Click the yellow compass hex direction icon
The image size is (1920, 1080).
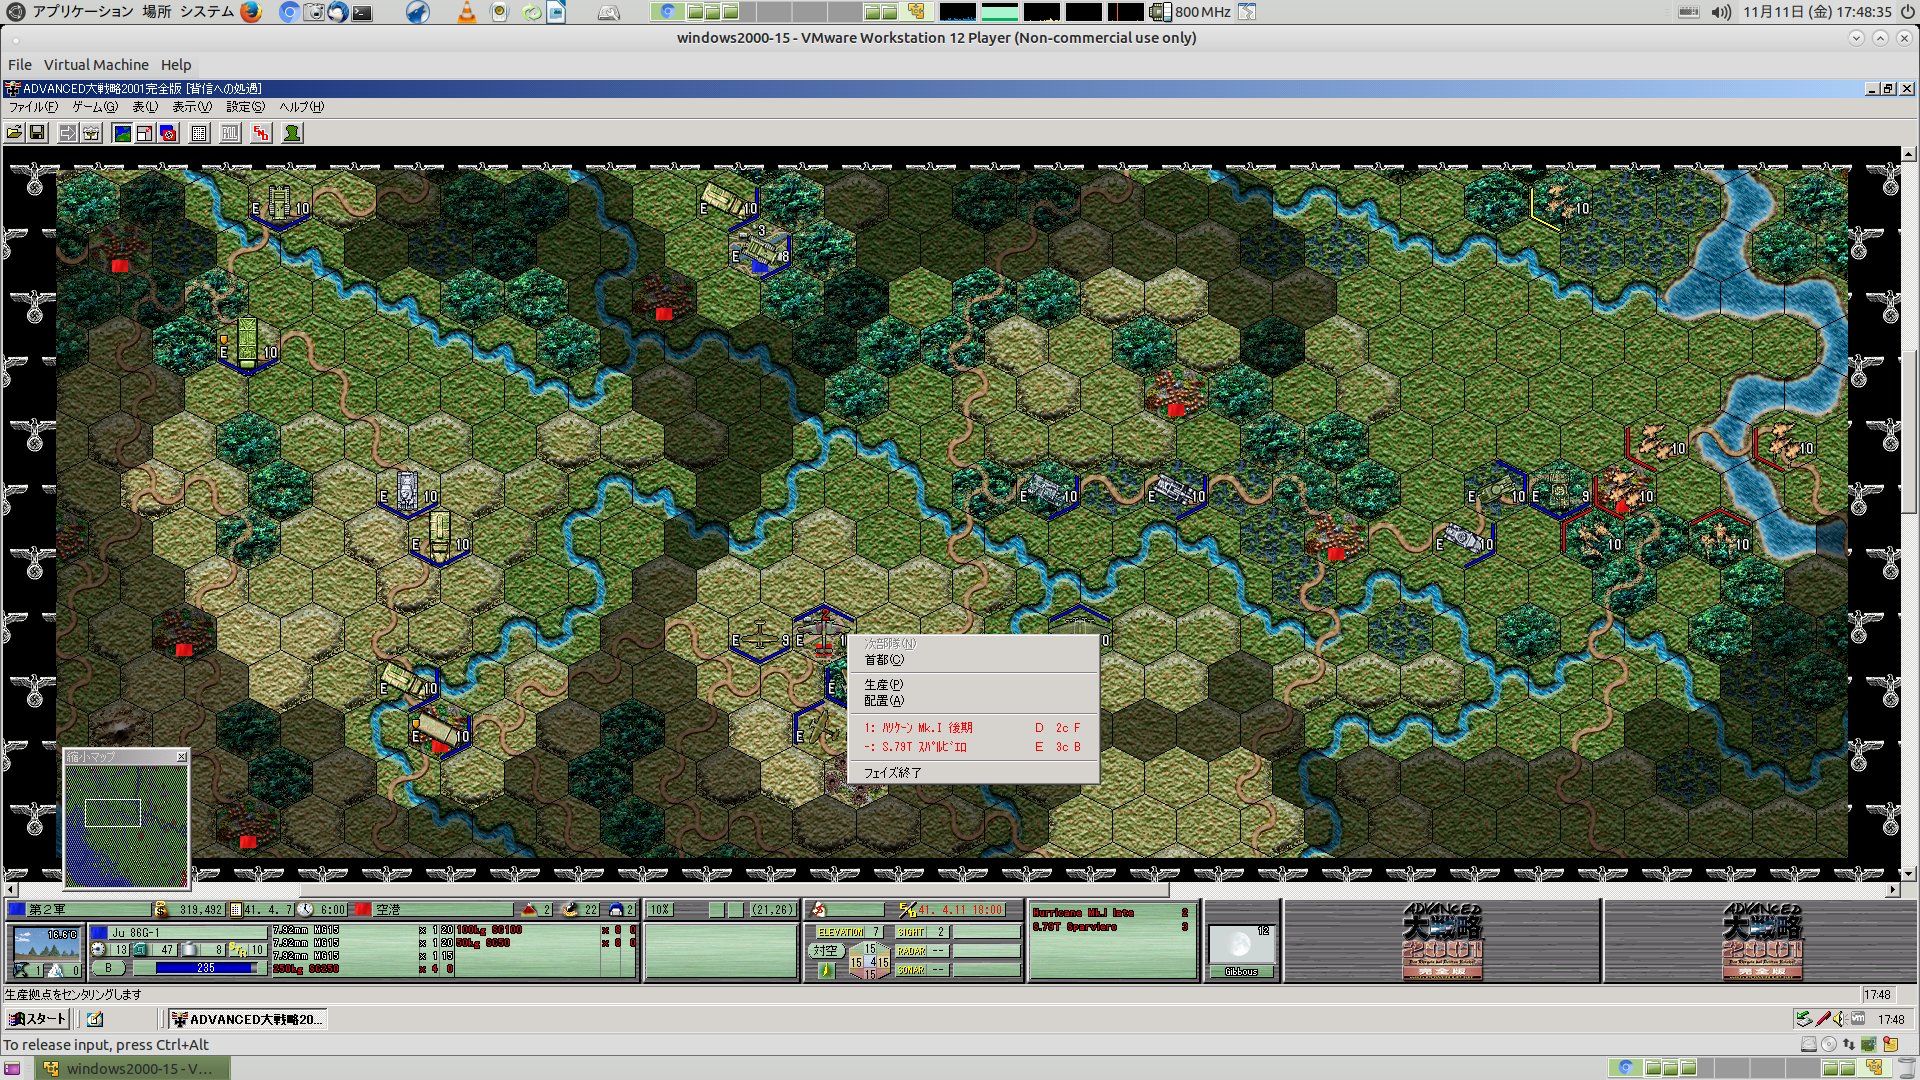(x=825, y=970)
